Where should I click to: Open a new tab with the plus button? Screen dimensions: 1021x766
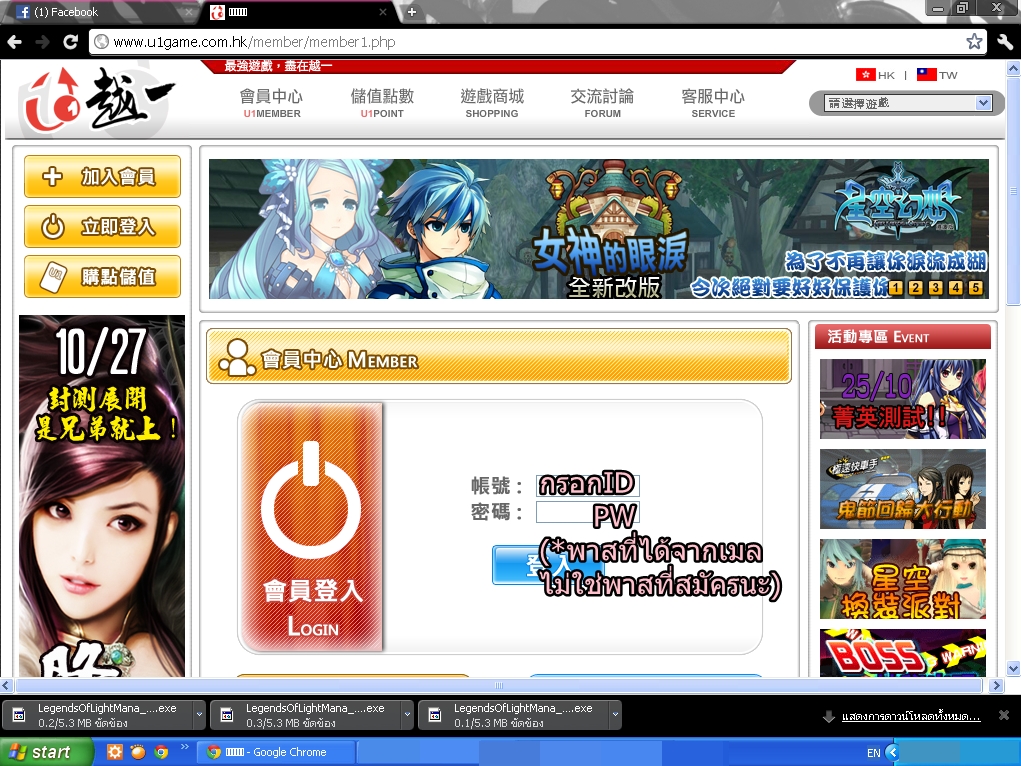tap(412, 12)
